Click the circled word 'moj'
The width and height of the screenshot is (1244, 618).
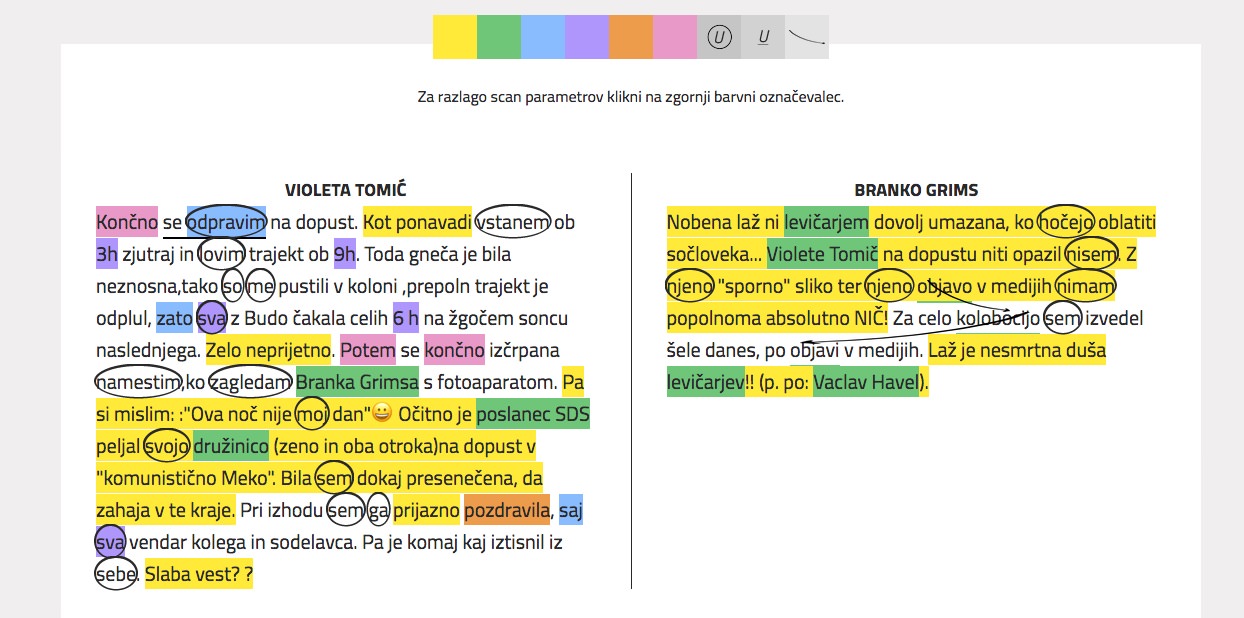[312, 415]
